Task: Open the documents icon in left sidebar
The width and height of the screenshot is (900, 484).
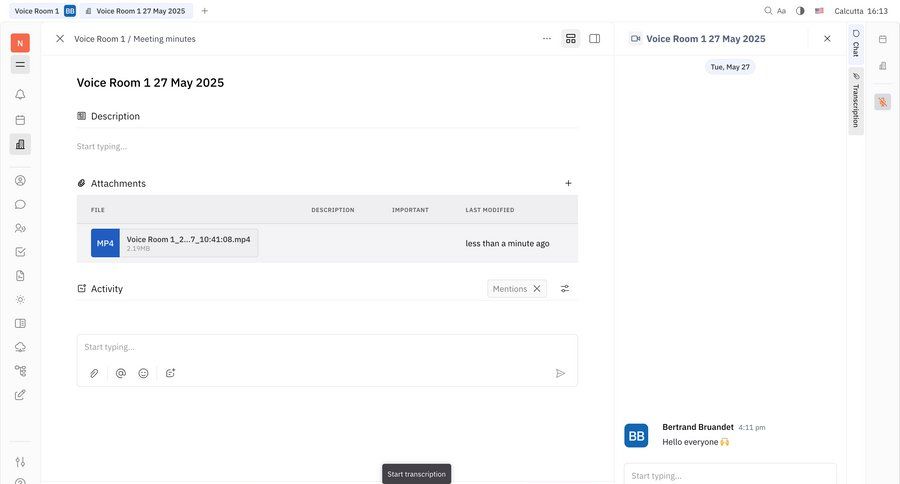Action: pos(20,276)
